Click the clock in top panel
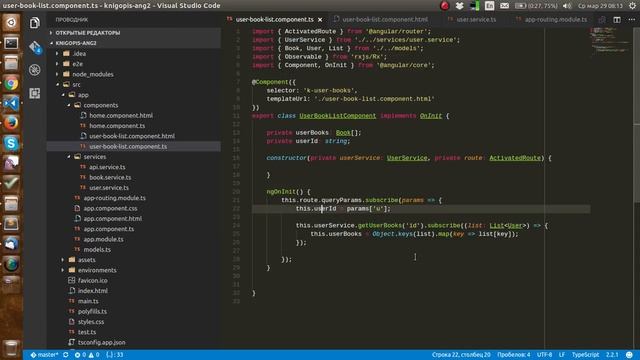 (600, 6)
